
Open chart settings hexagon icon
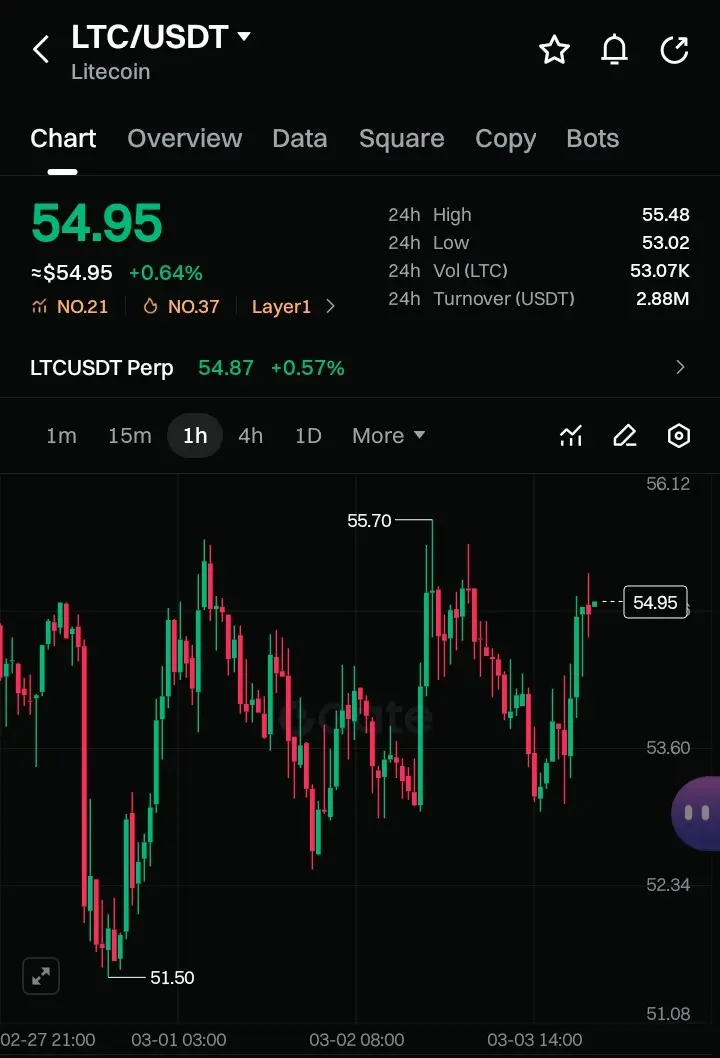(678, 436)
